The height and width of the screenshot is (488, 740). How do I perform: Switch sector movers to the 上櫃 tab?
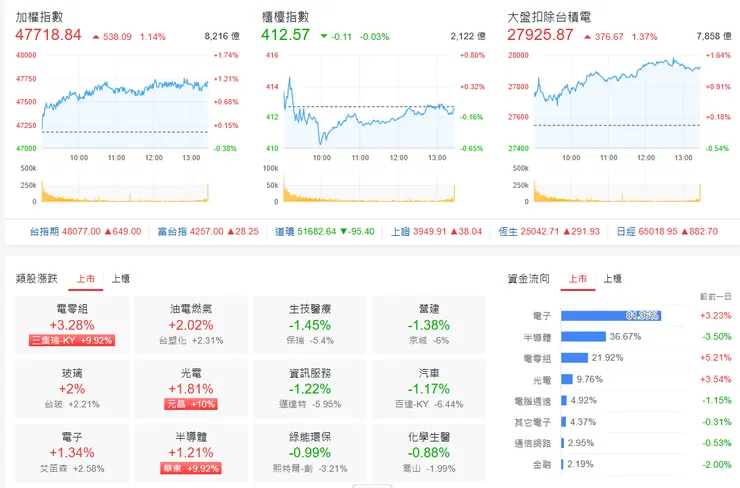coord(120,279)
